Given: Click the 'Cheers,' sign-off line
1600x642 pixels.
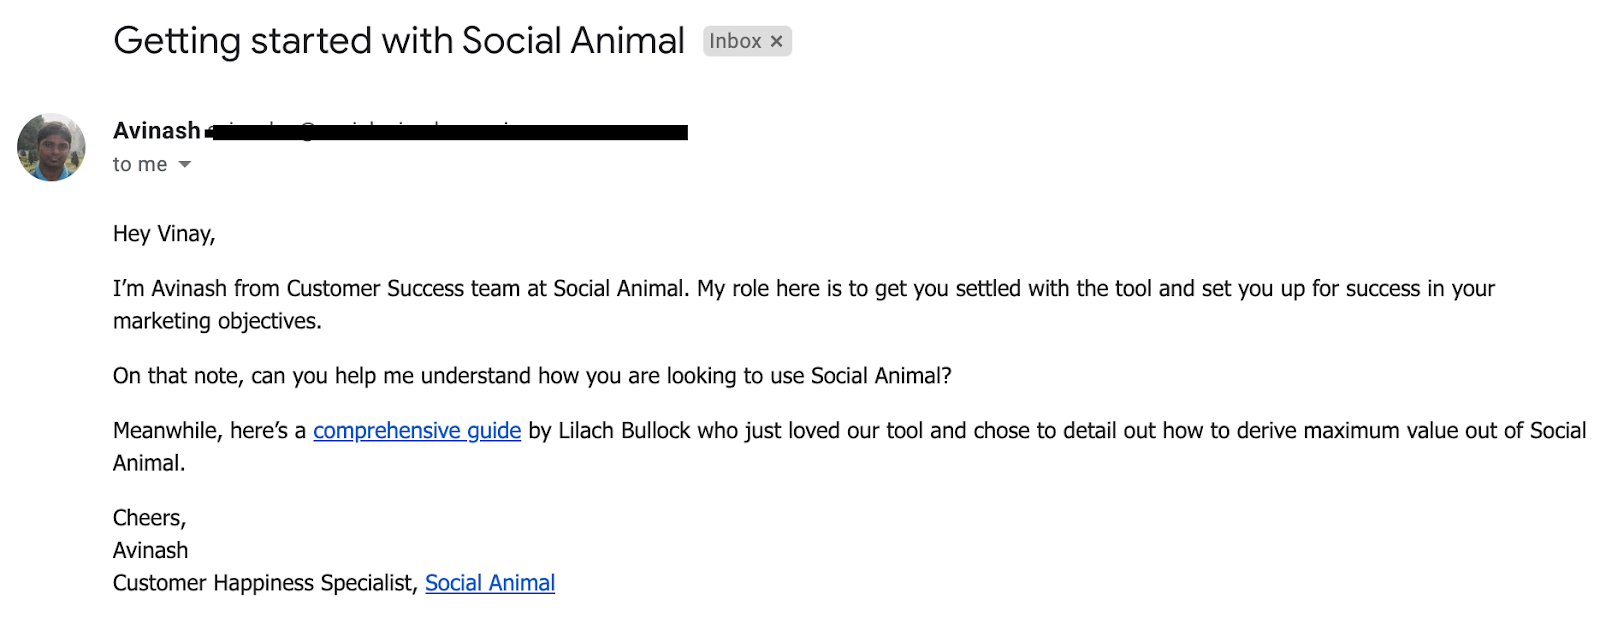Looking at the screenshot, I should coord(150,518).
